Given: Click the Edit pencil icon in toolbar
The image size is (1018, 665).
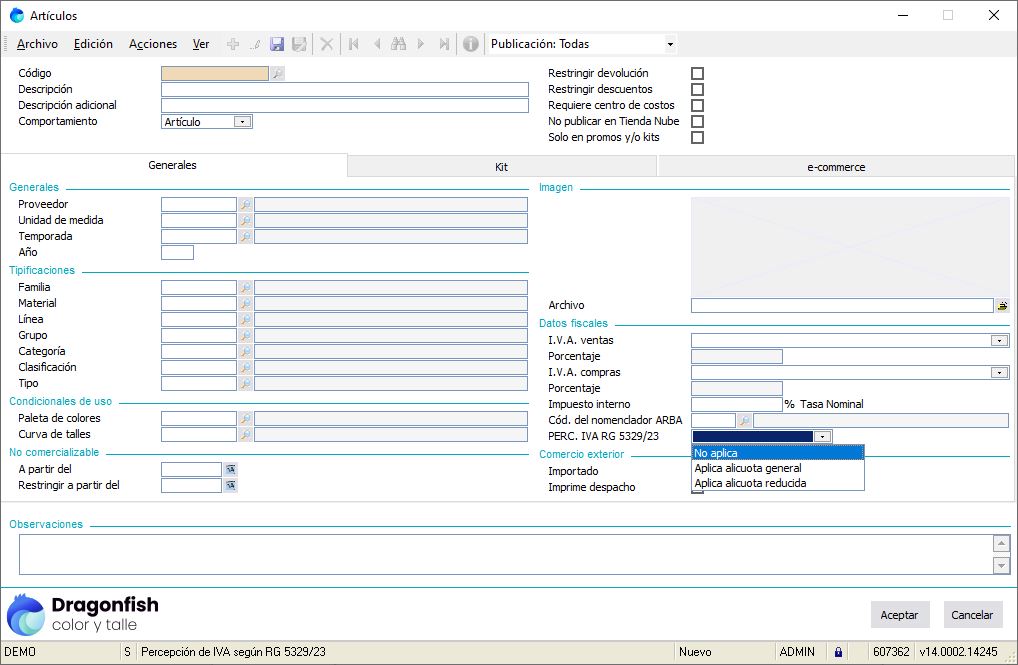Looking at the screenshot, I should (x=255, y=44).
